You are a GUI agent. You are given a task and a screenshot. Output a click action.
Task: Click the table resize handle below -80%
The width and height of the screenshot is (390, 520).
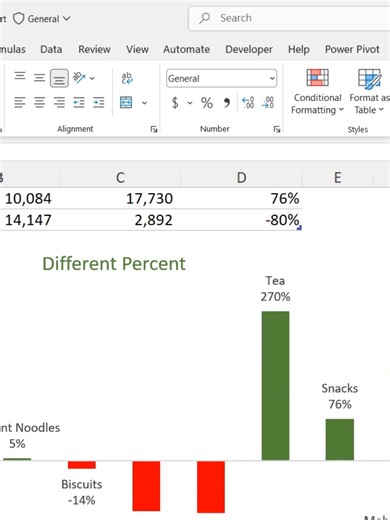pyautogui.click(x=299, y=228)
